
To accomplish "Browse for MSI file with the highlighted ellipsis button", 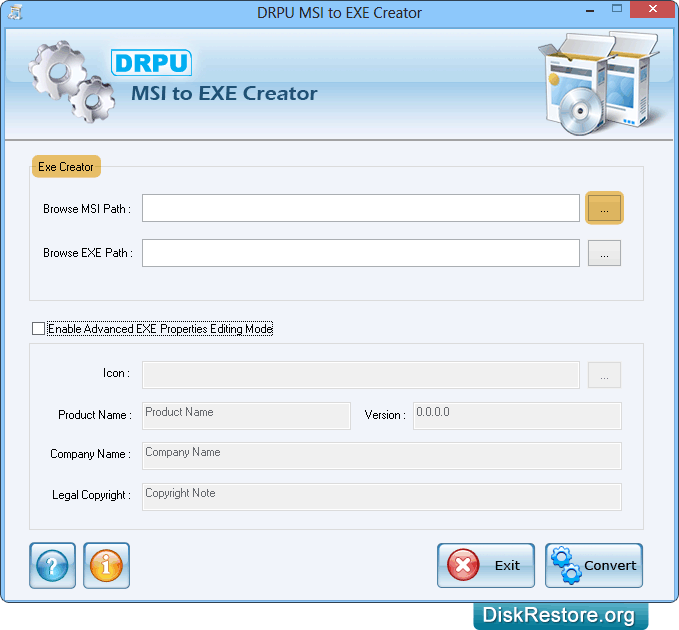I will tap(604, 208).
